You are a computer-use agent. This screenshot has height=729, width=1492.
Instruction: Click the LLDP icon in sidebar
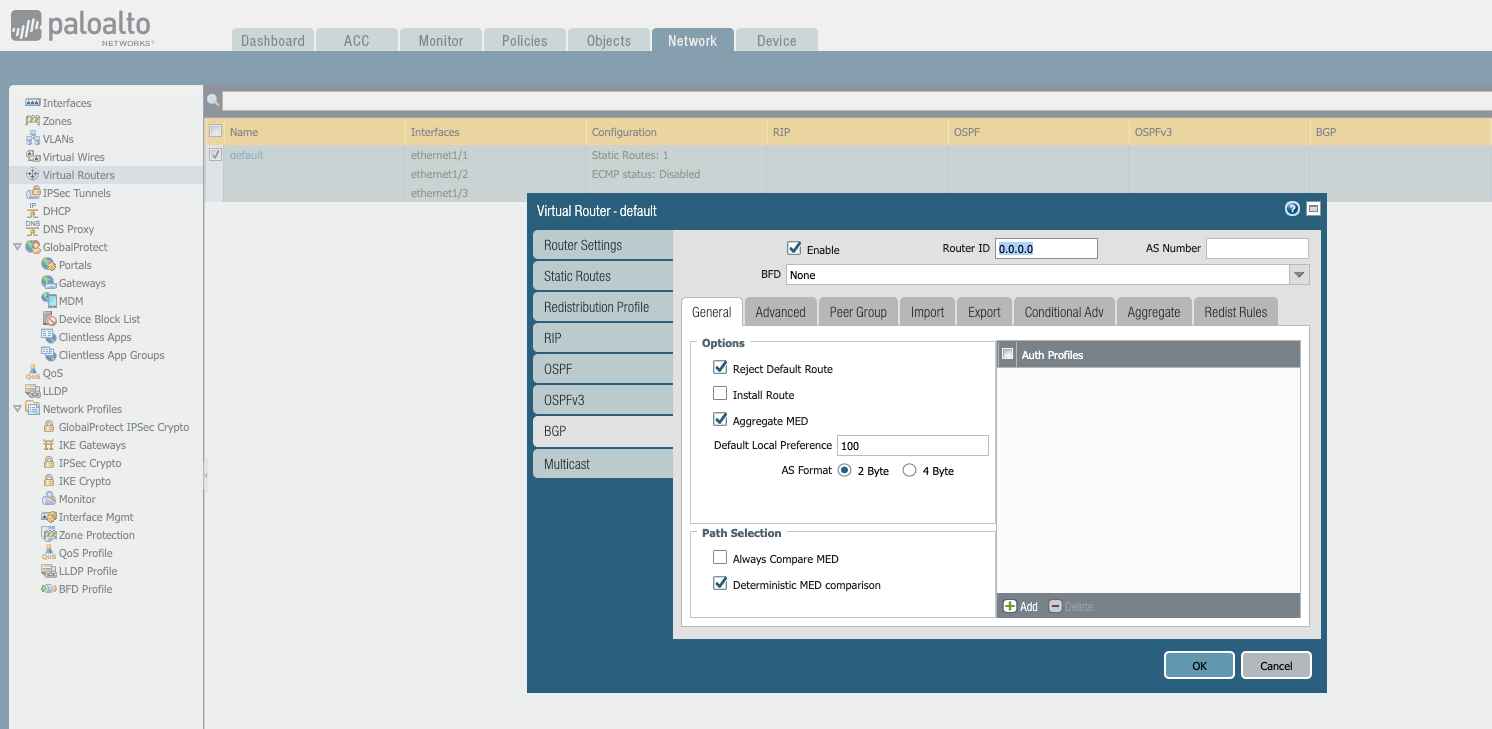[33, 391]
